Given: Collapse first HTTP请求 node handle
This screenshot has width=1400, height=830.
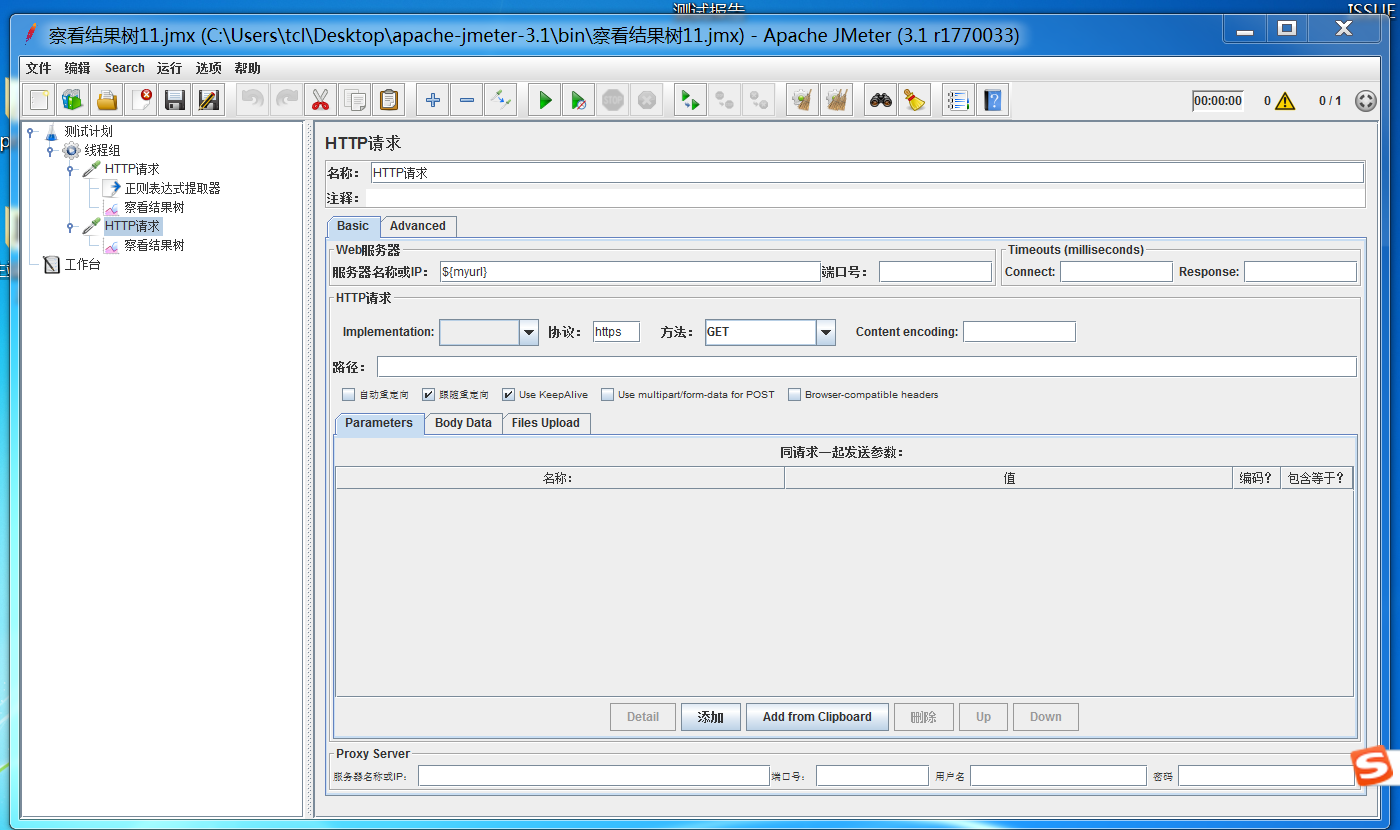Looking at the screenshot, I should 70,170.
